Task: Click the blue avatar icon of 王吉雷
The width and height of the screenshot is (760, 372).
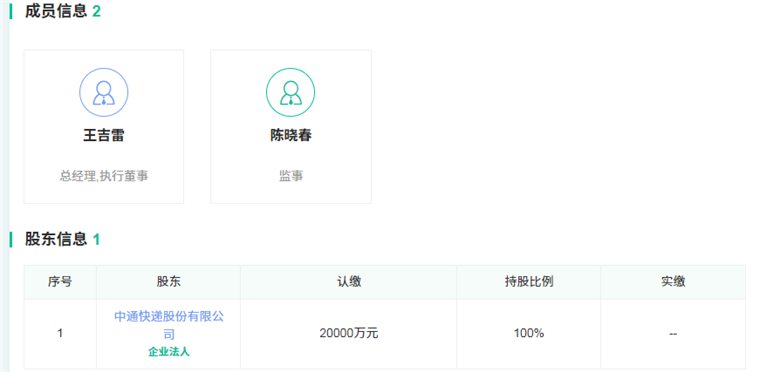Action: (104, 92)
